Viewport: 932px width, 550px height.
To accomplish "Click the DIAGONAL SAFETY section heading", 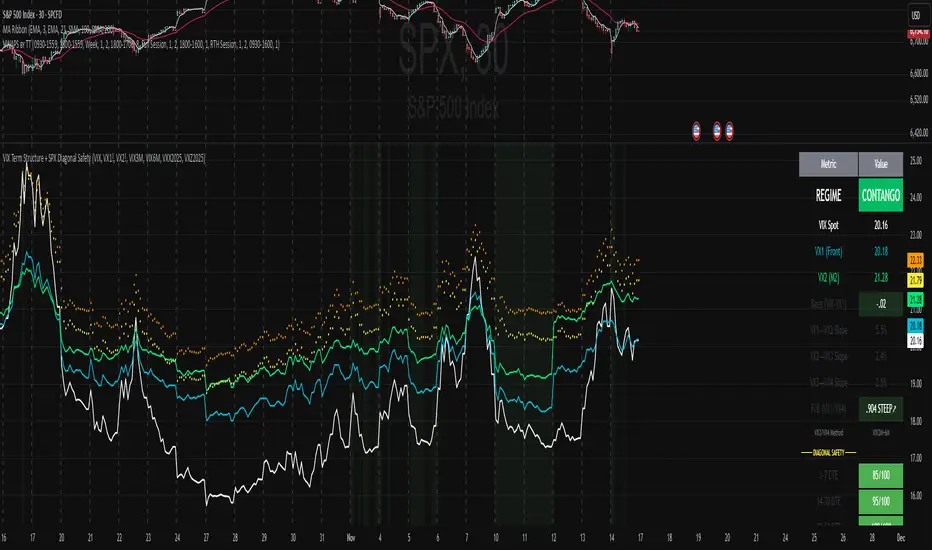I will tap(829, 452).
